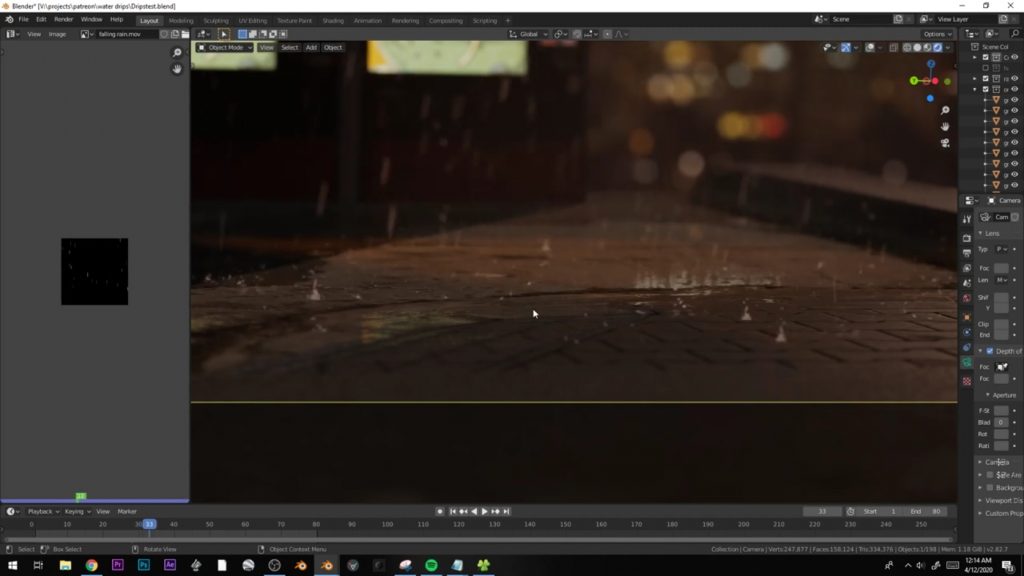Toggle the Safe Areas checkbox

coord(990,475)
